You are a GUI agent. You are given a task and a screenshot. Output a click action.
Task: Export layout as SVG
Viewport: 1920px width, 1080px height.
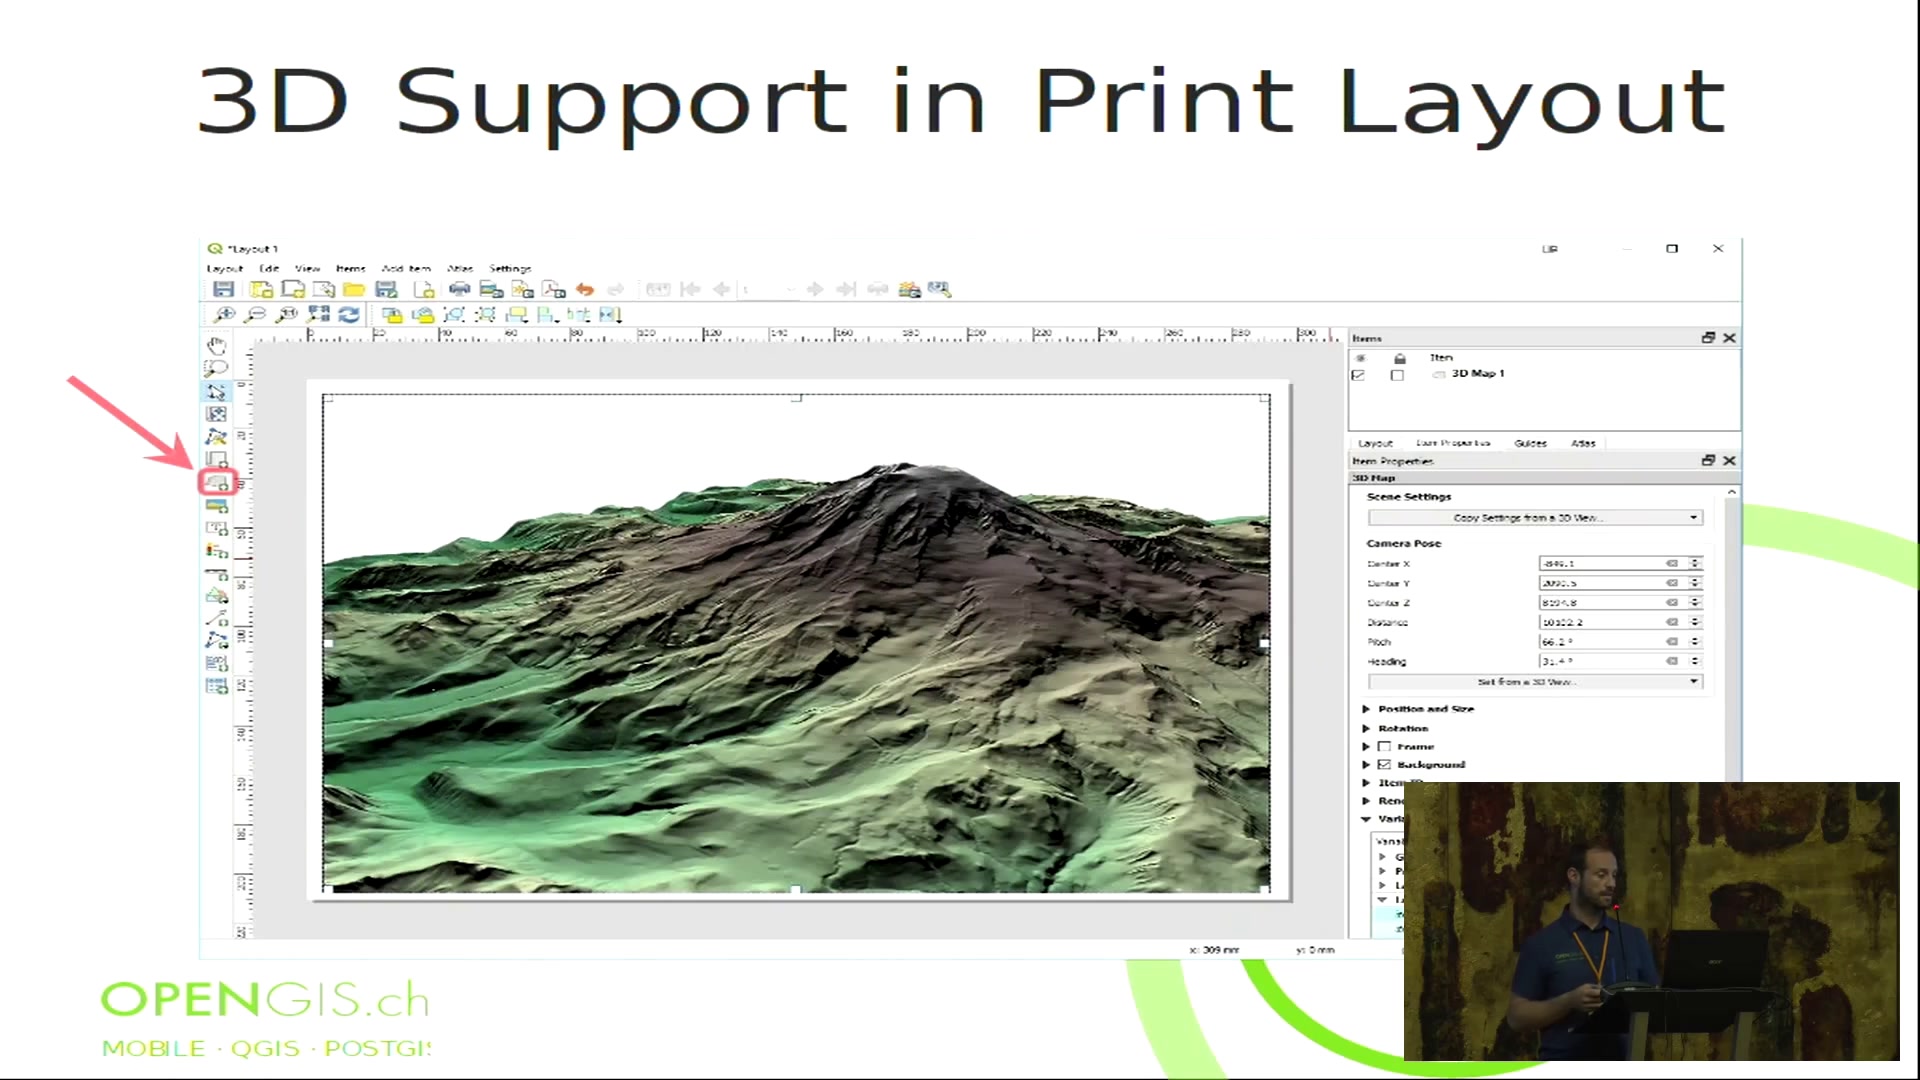click(522, 289)
